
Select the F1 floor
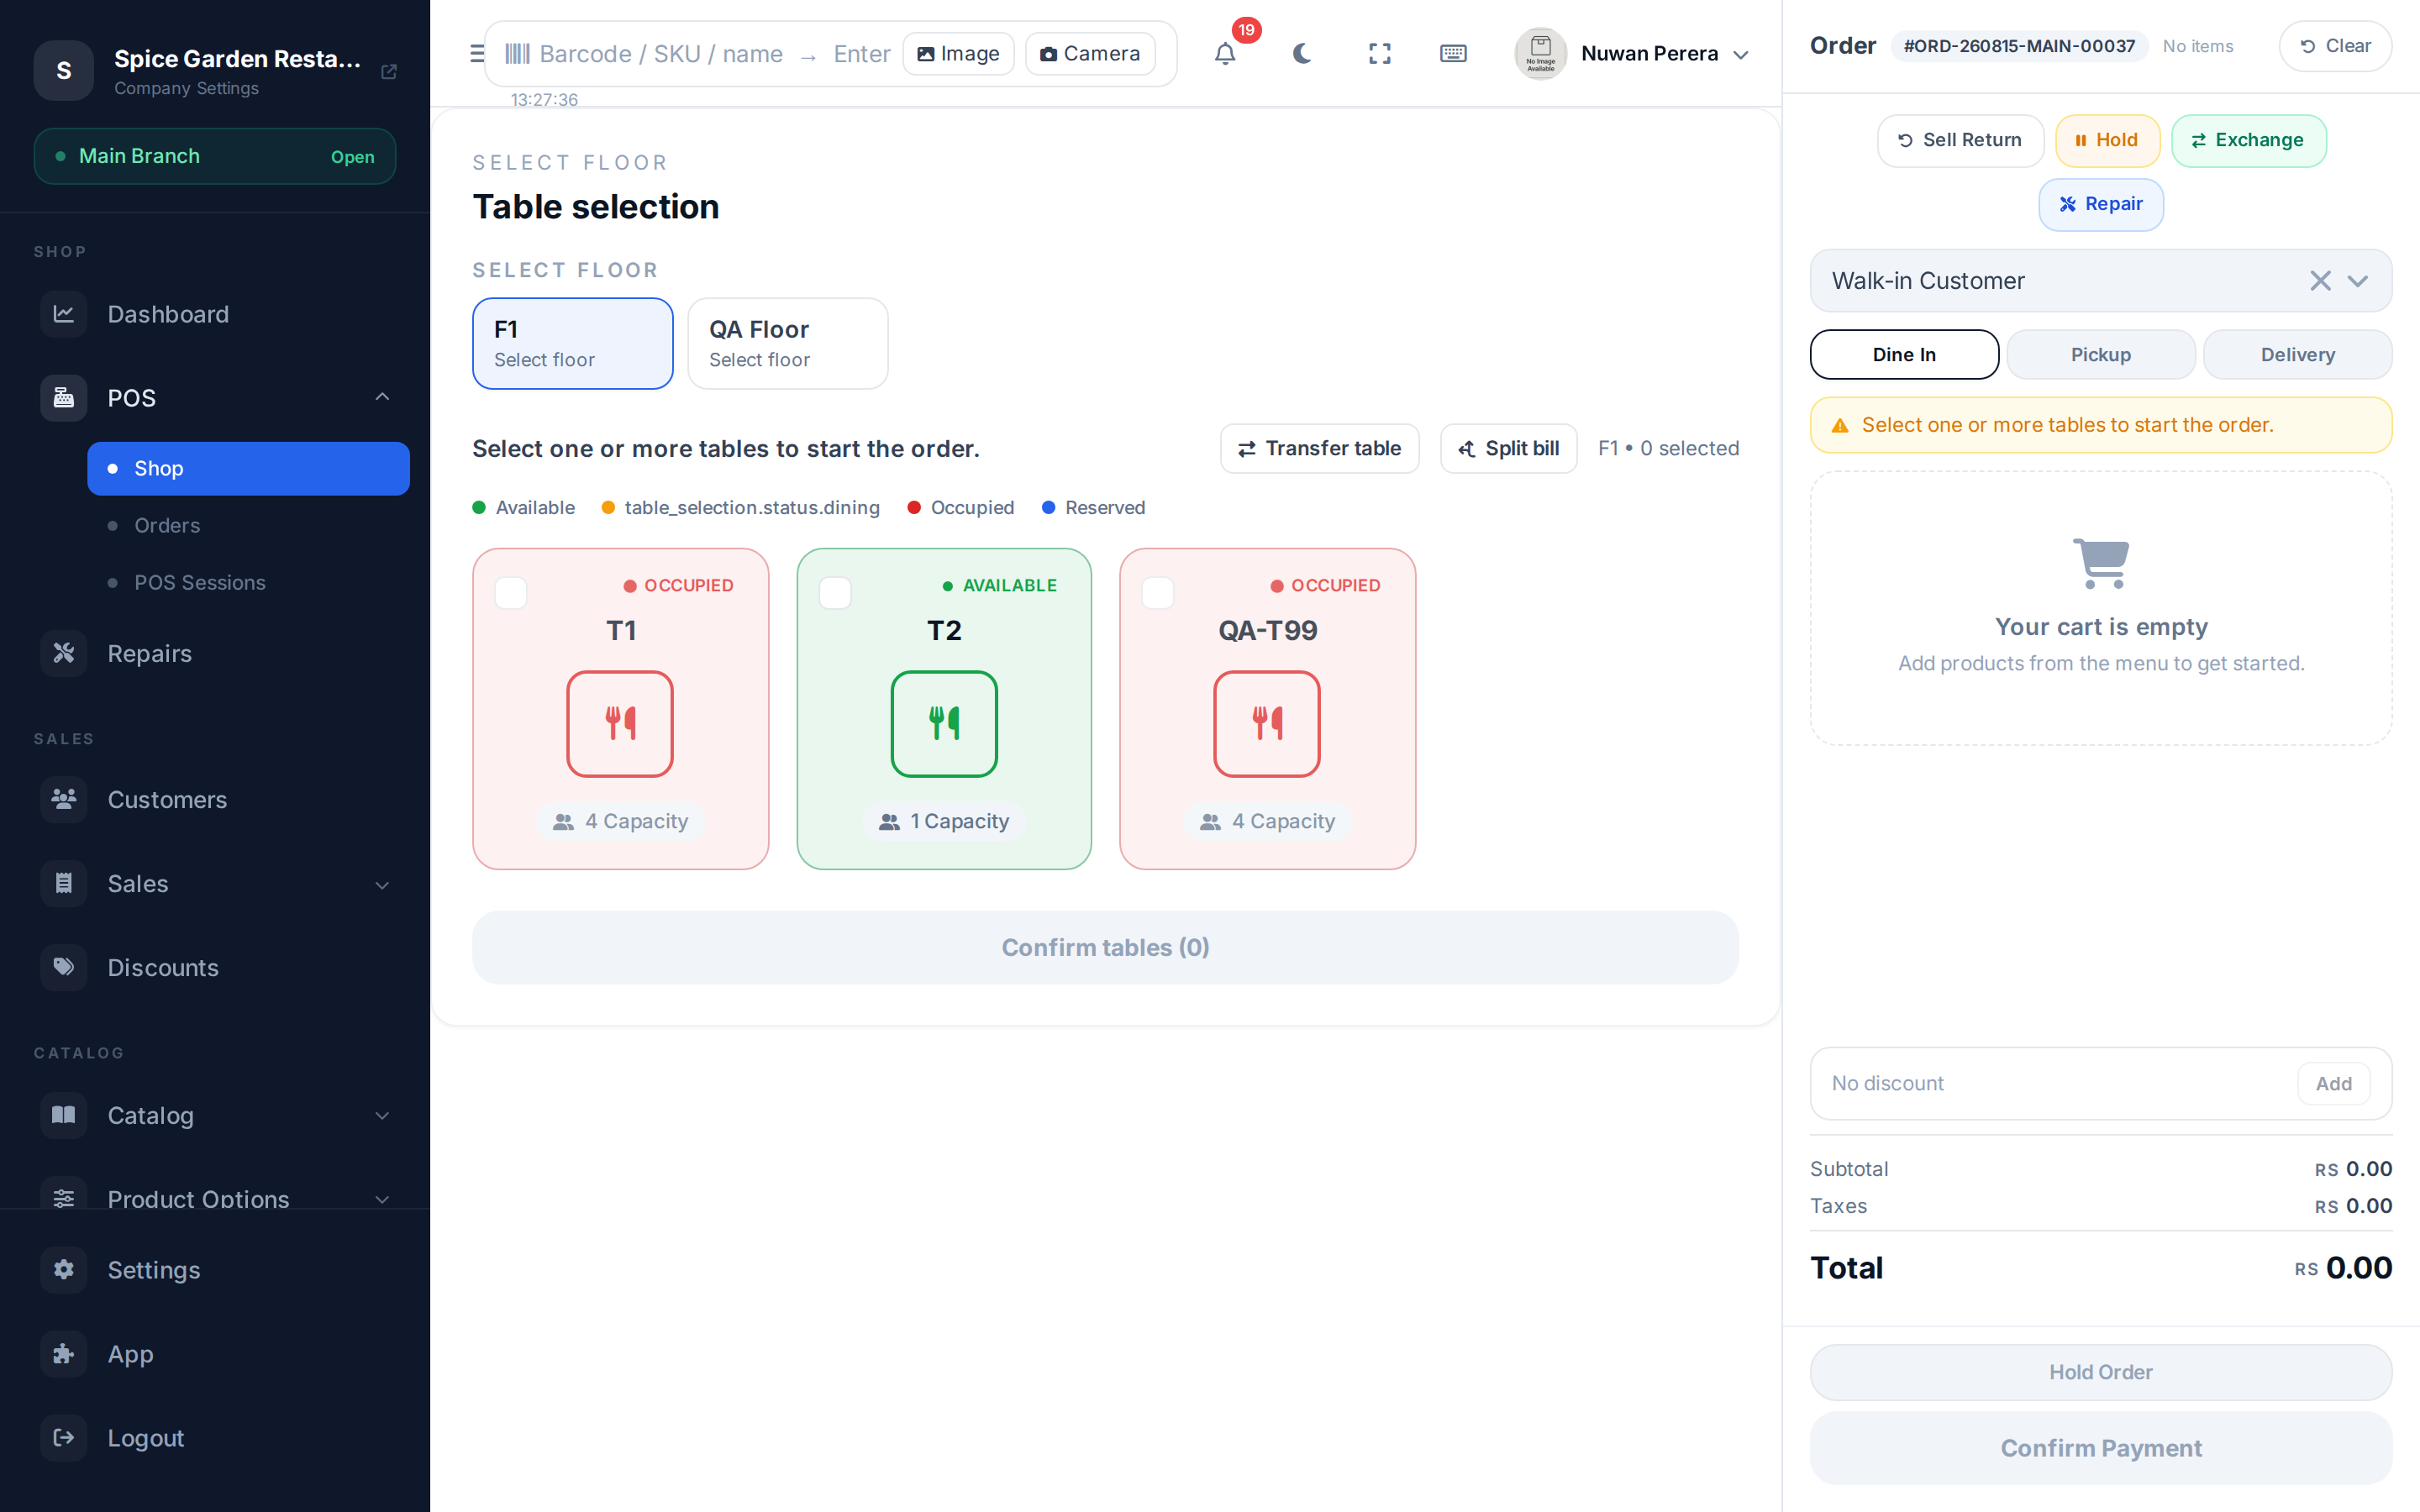click(573, 343)
